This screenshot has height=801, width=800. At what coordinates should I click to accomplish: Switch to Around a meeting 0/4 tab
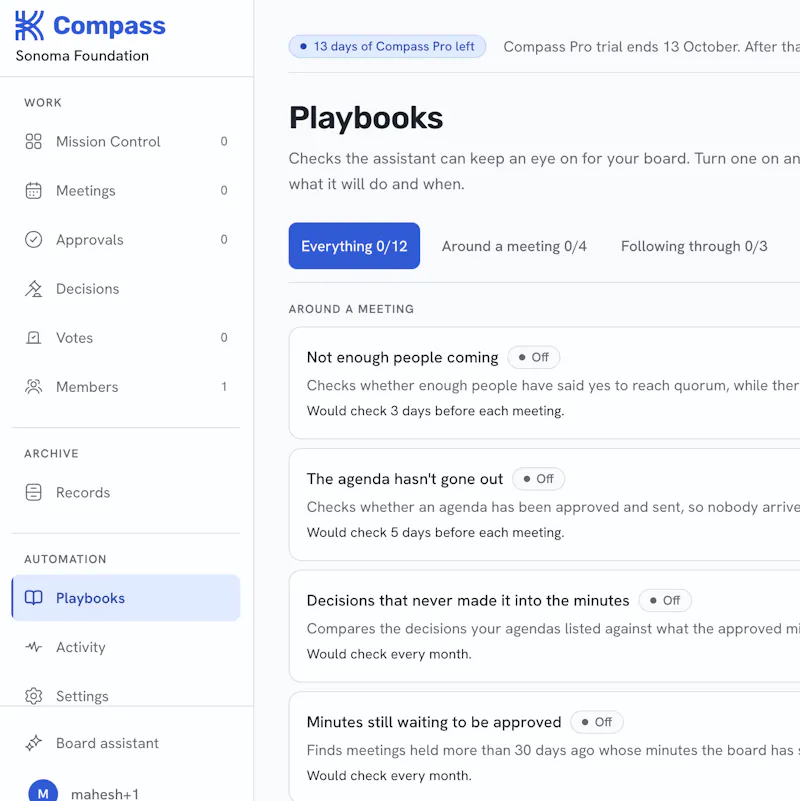pos(514,246)
